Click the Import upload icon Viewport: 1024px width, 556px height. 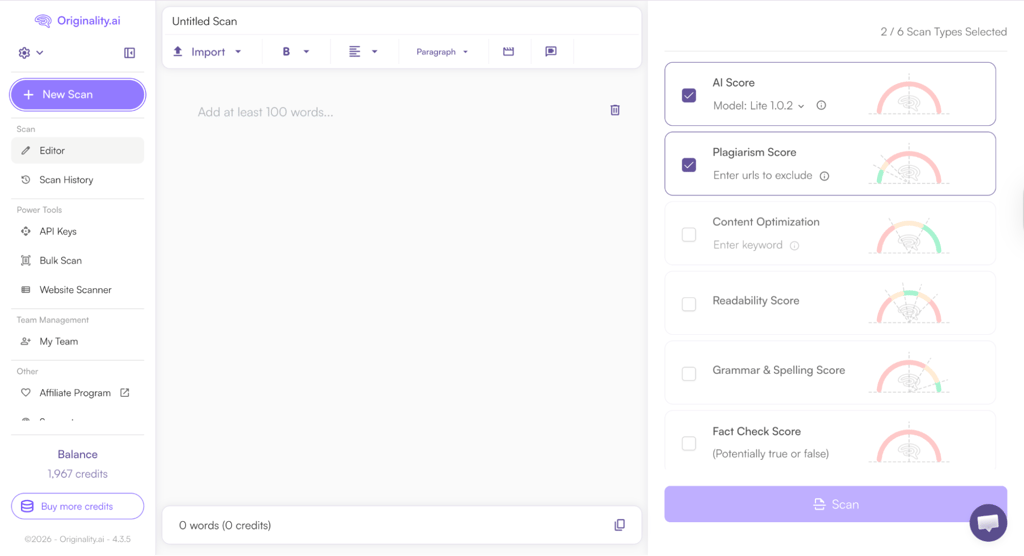[x=178, y=51]
